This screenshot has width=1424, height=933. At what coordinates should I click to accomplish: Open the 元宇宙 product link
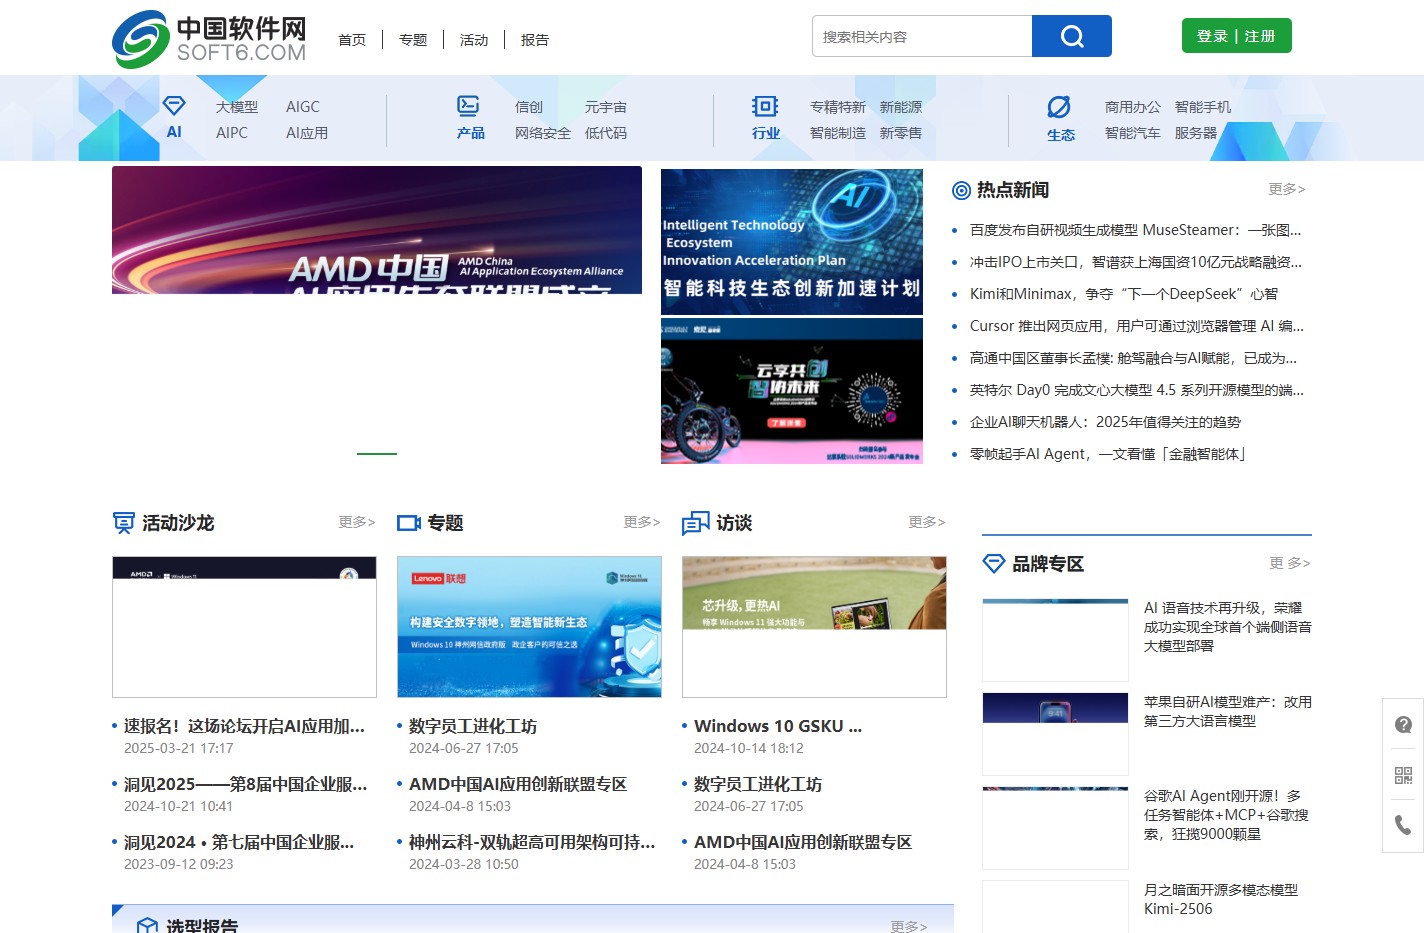pos(606,107)
